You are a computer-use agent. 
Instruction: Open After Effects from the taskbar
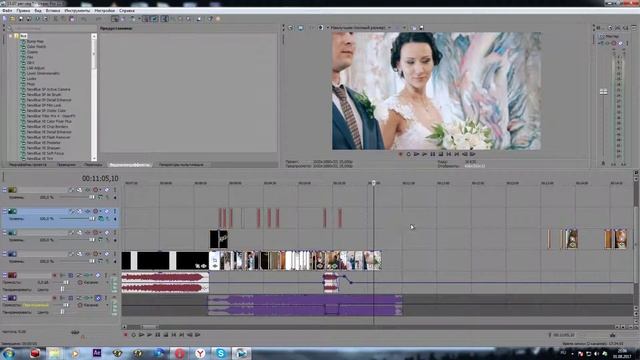click(x=97, y=353)
